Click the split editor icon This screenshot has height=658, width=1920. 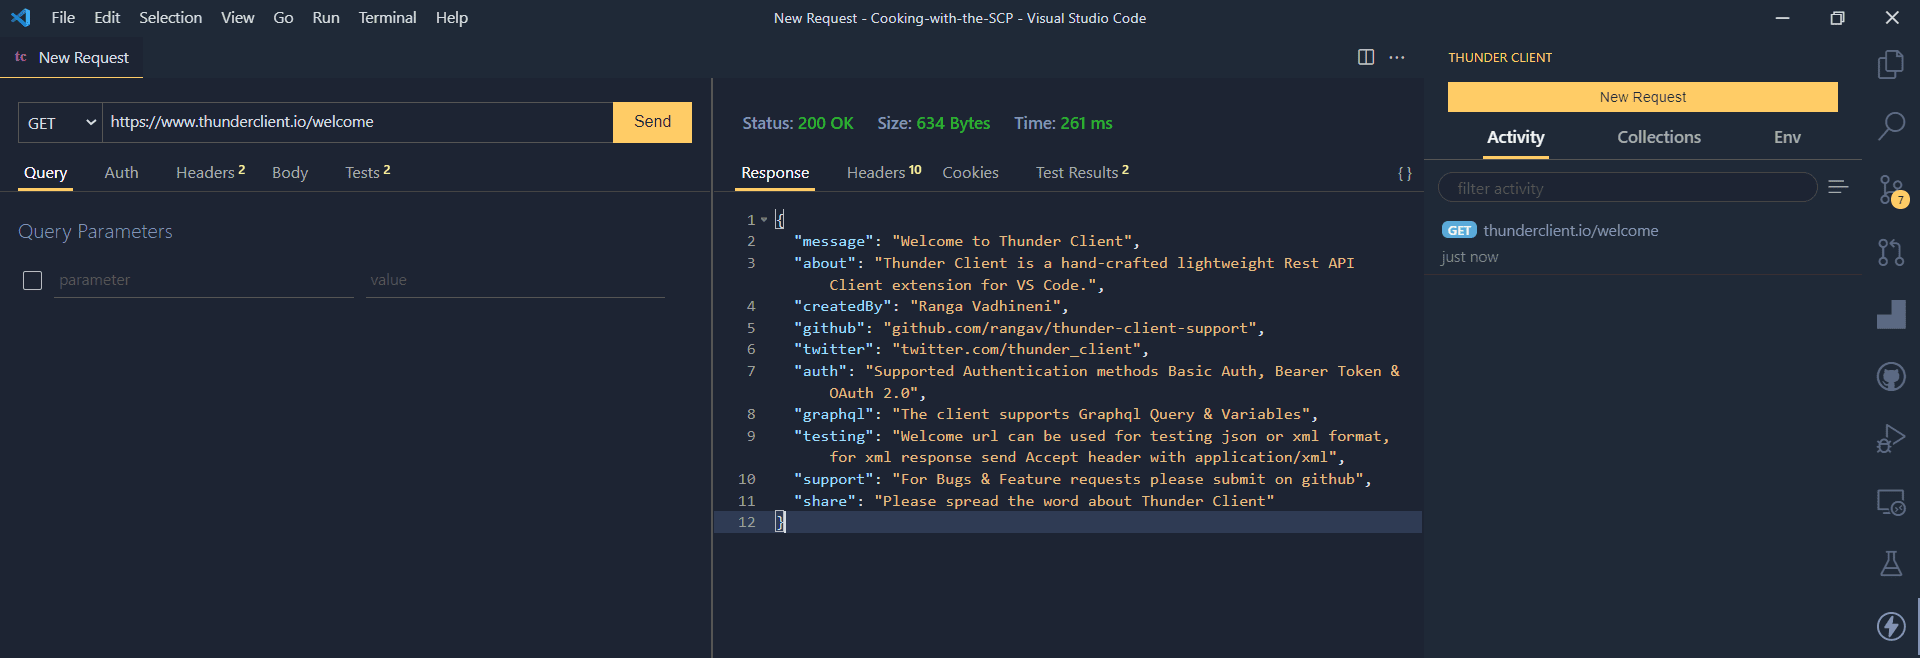1366,57
